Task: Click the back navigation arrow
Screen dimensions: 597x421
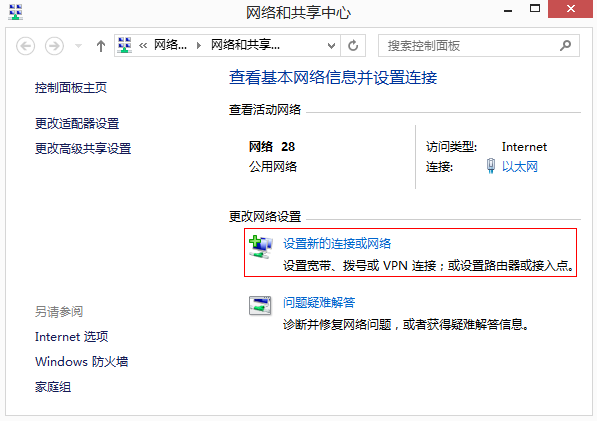Action: tap(26, 46)
